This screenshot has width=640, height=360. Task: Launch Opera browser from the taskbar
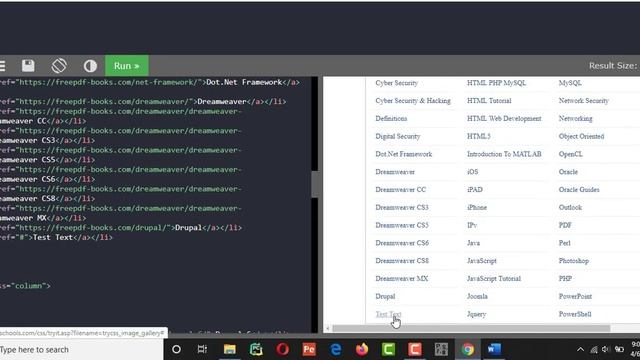click(282, 349)
